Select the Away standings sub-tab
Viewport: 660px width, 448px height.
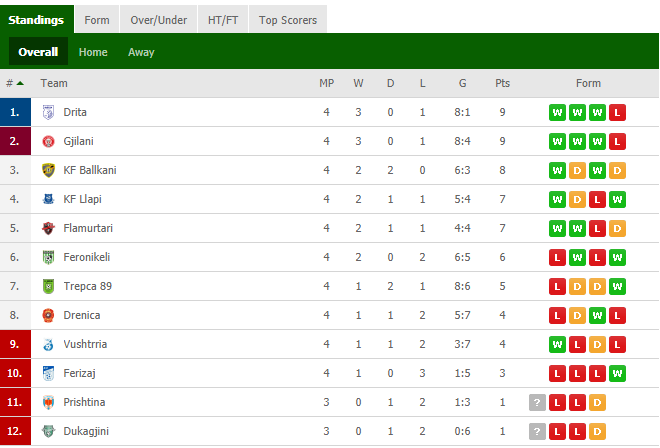[x=141, y=52]
